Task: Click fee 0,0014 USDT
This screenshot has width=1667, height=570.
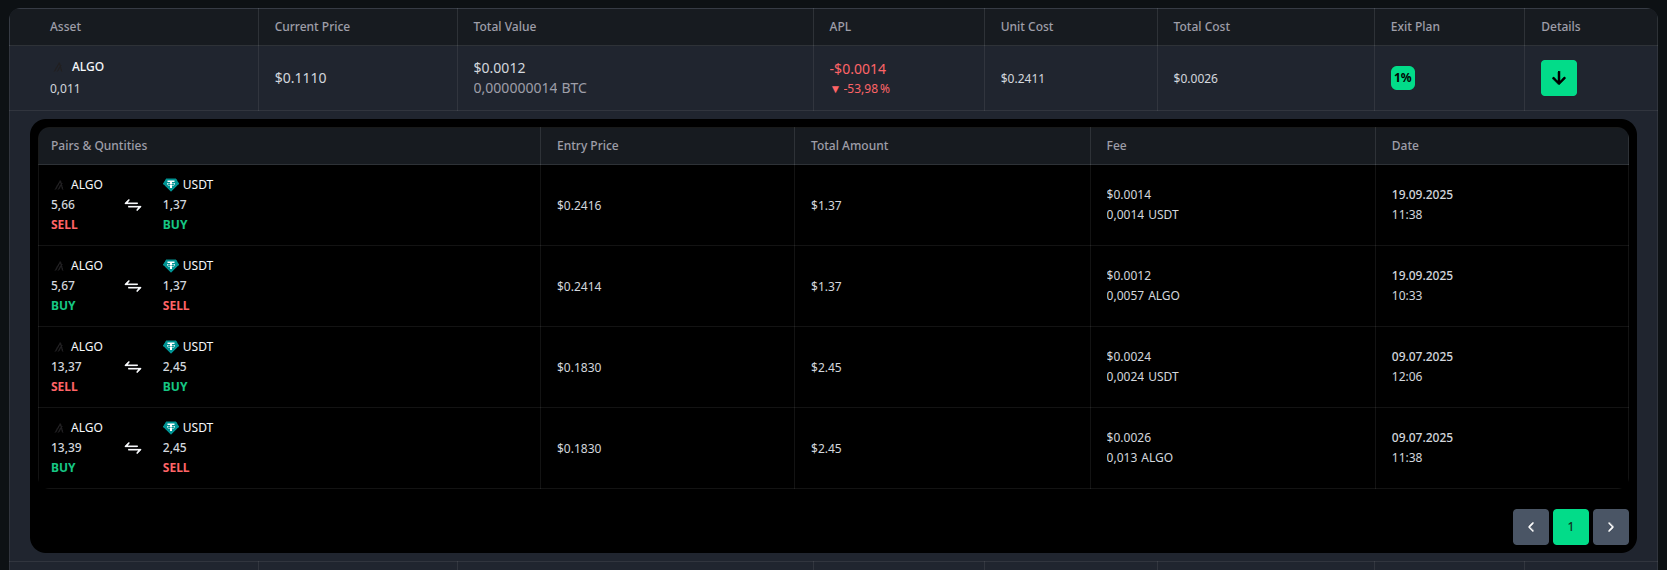Action: tap(1142, 215)
